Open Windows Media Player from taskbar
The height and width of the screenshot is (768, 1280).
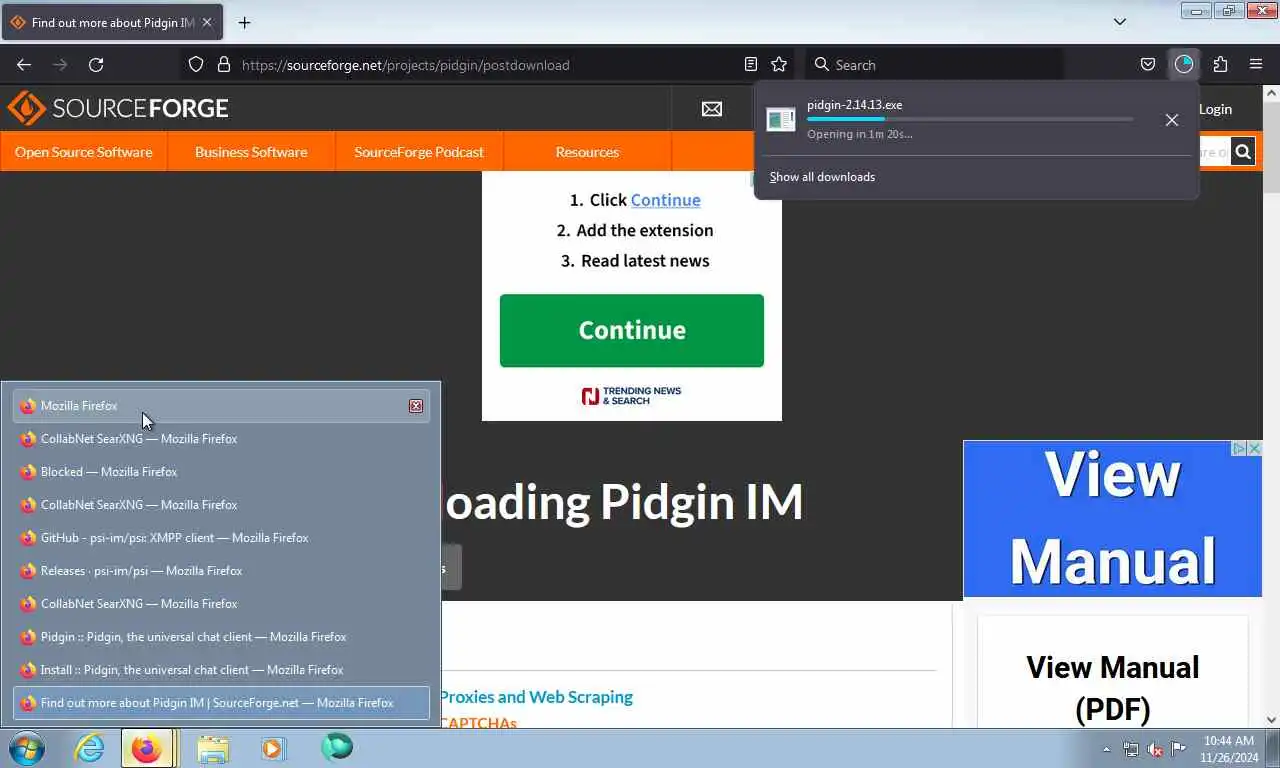[272, 748]
